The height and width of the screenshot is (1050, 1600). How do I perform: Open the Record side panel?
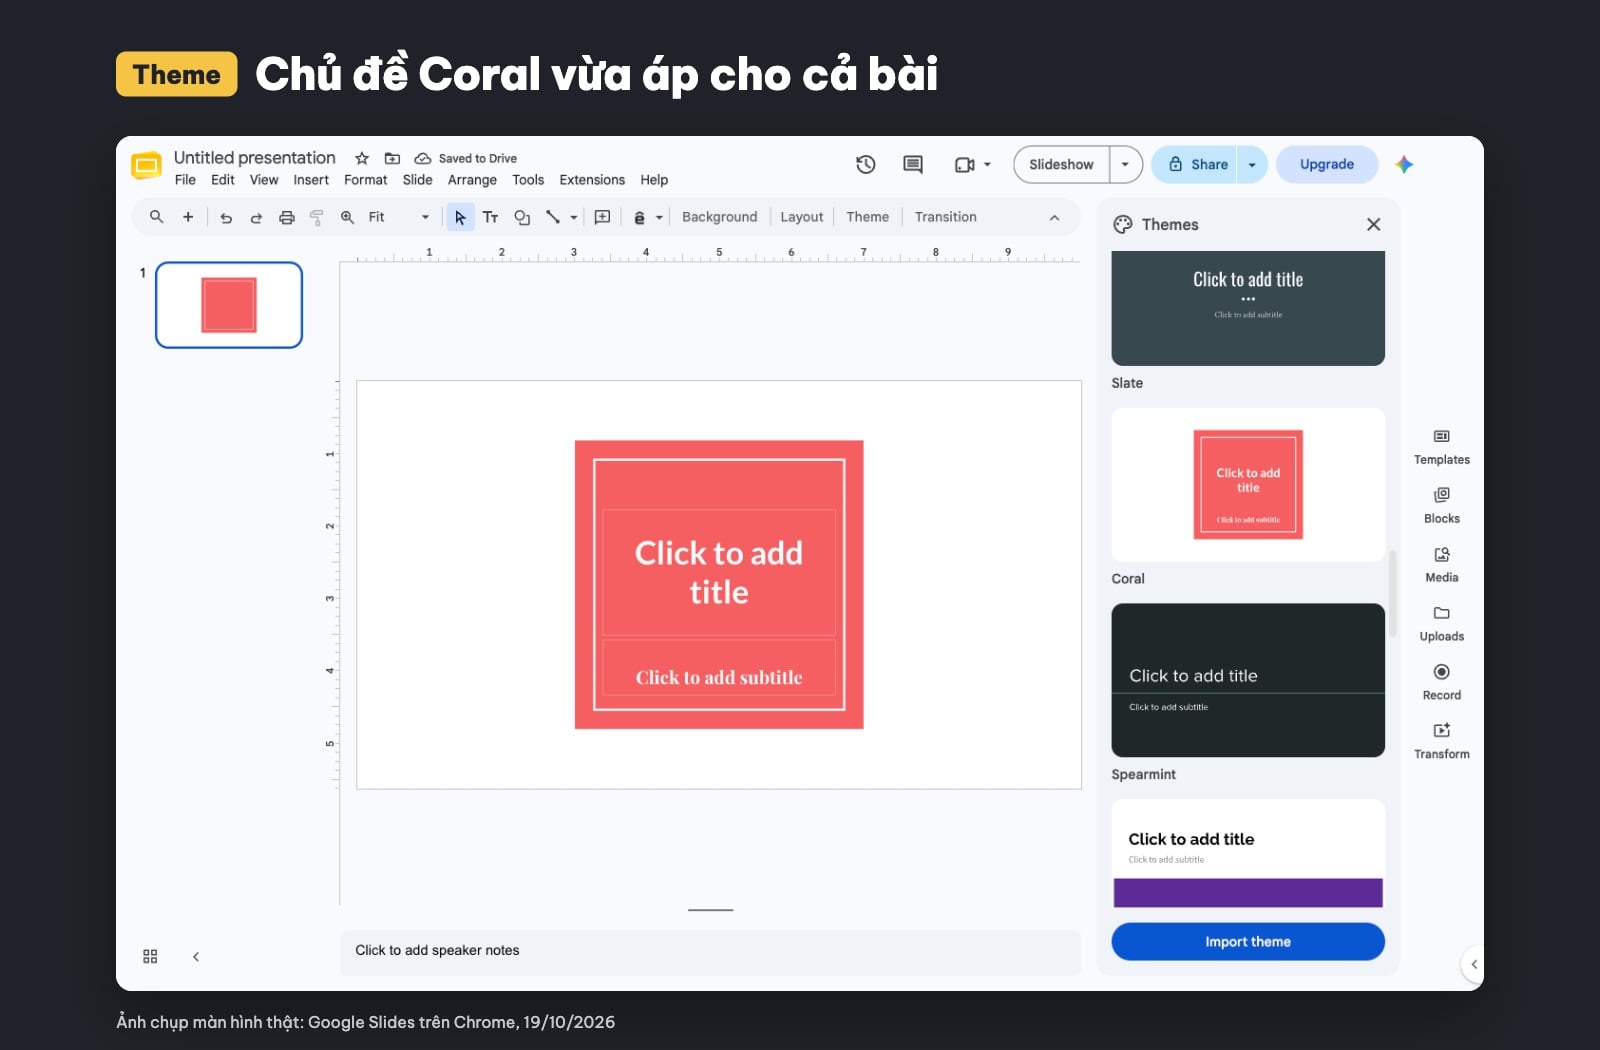point(1441,682)
